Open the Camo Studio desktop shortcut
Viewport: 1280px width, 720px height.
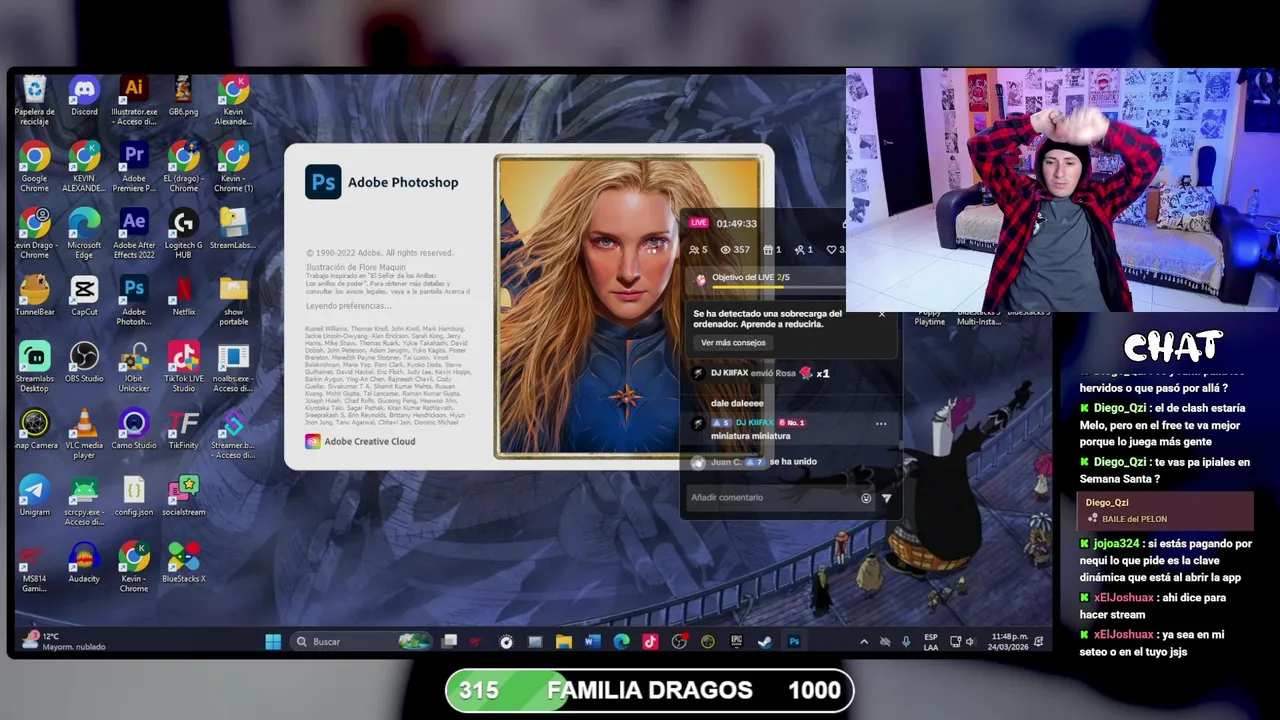pos(134,429)
